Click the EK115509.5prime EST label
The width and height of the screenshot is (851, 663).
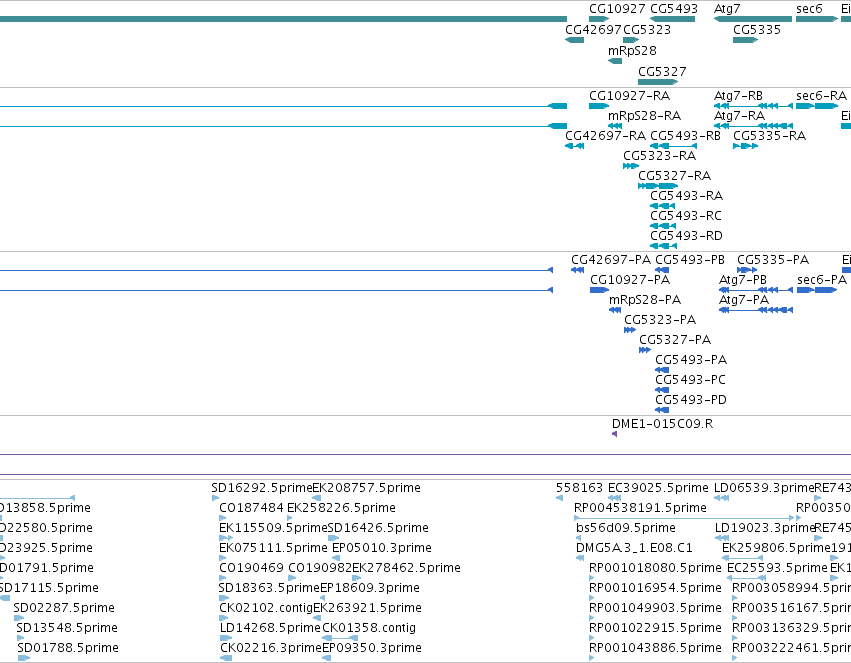point(273,529)
